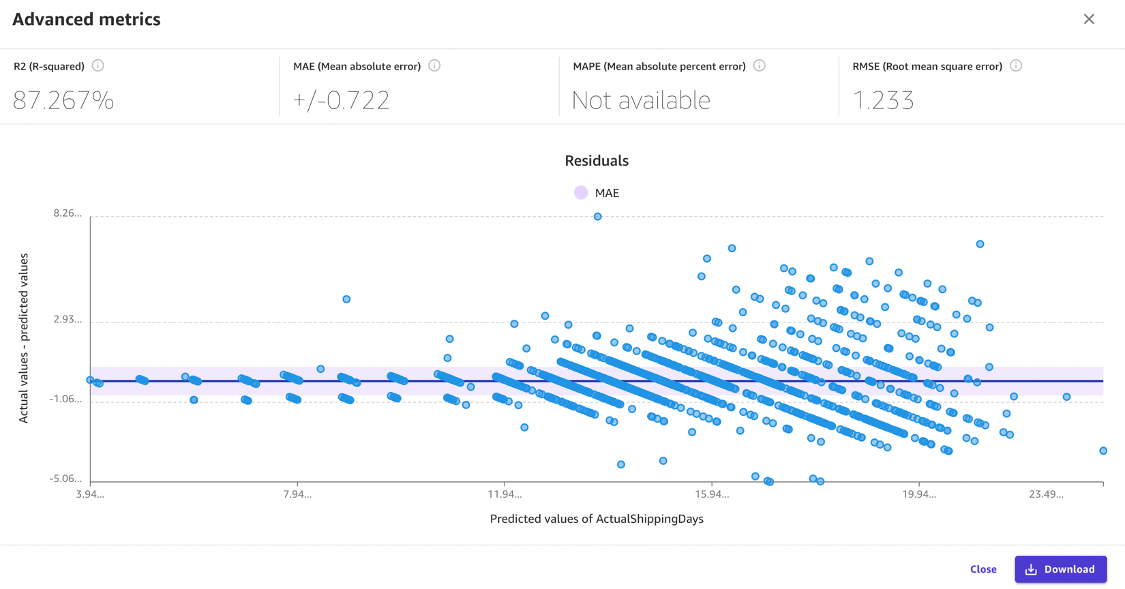Click the info icon next to R2 (R-squared)
The height and width of the screenshot is (589, 1125).
[x=98, y=66]
